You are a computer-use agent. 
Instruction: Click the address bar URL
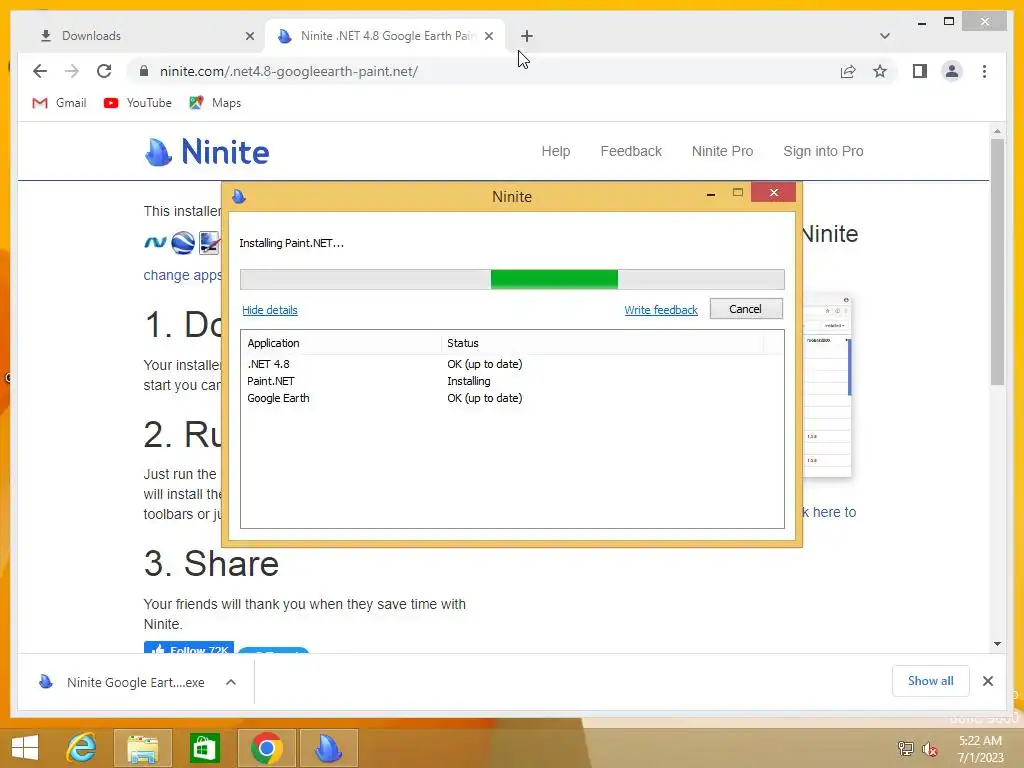tap(289, 71)
